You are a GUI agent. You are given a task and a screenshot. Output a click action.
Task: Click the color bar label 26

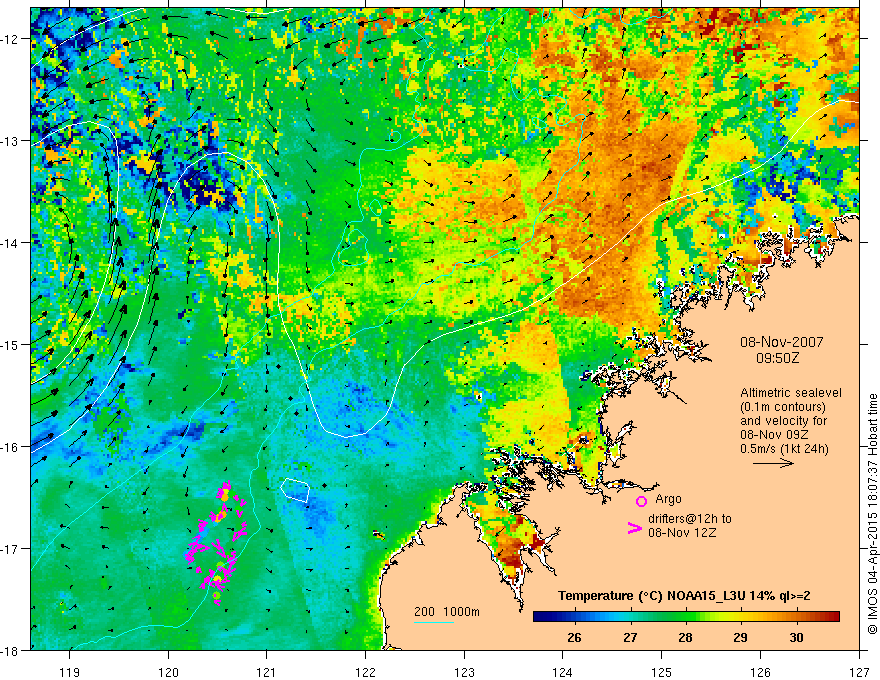click(x=574, y=638)
